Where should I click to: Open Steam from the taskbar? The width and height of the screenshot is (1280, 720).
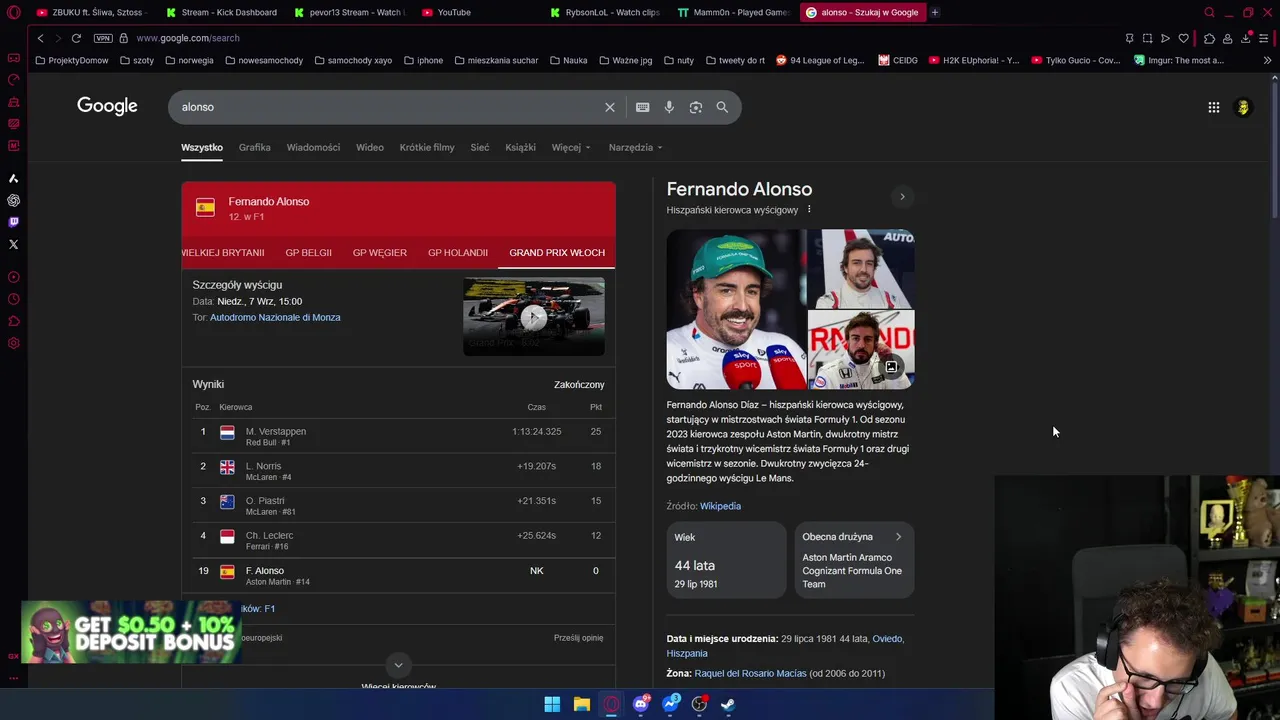(728, 704)
